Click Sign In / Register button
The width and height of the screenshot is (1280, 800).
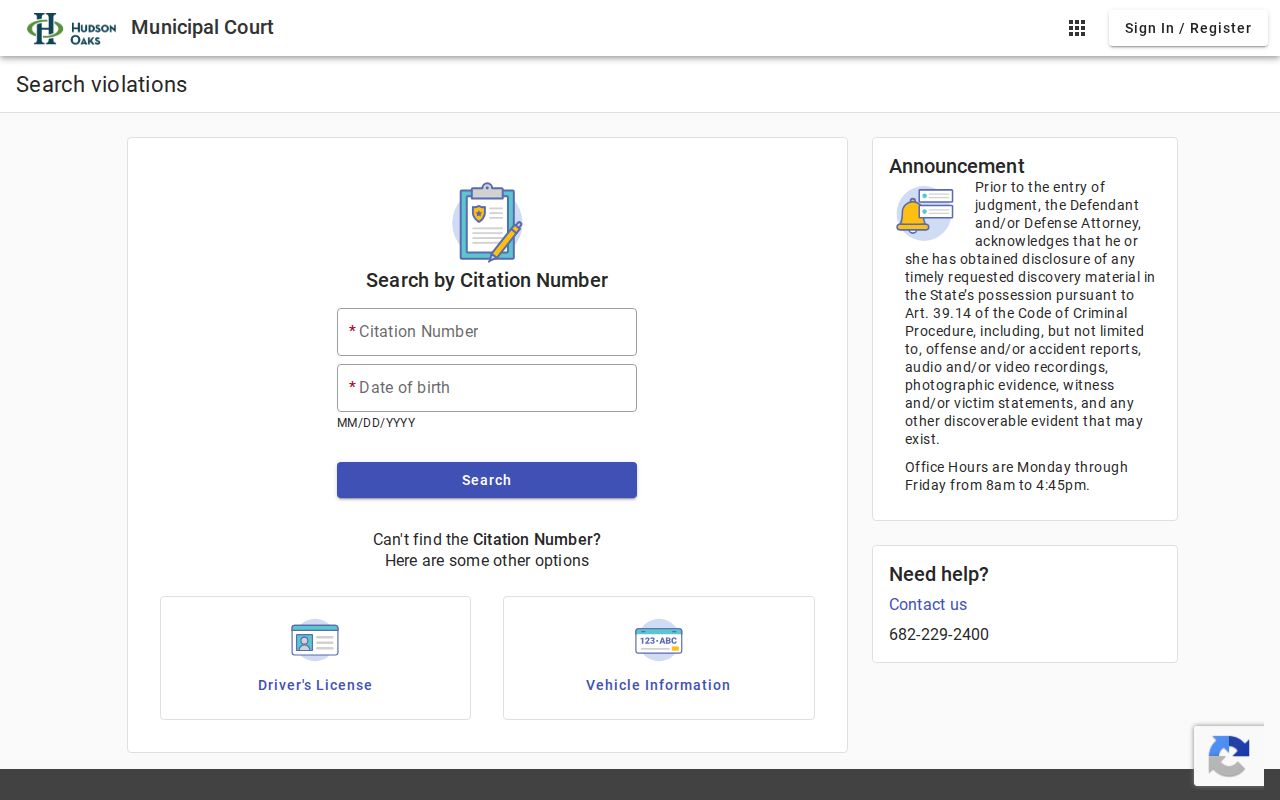click(x=1188, y=28)
